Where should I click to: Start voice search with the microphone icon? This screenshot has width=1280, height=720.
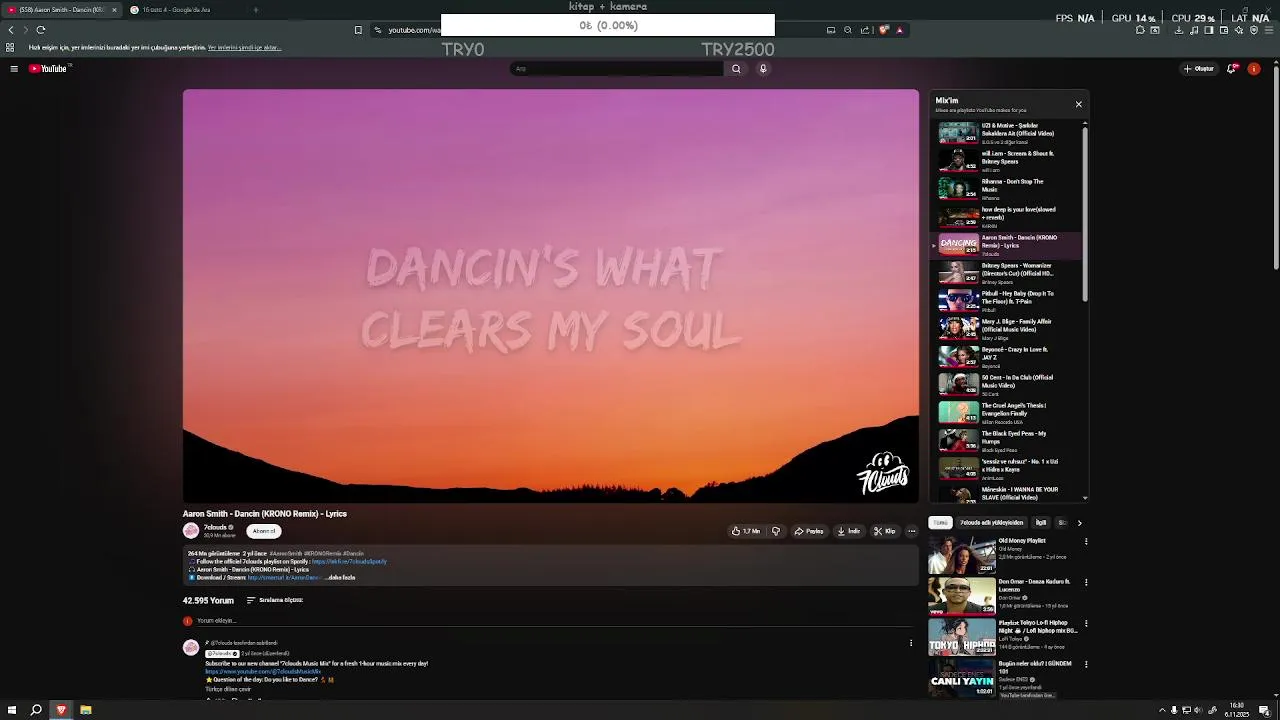[x=763, y=69]
